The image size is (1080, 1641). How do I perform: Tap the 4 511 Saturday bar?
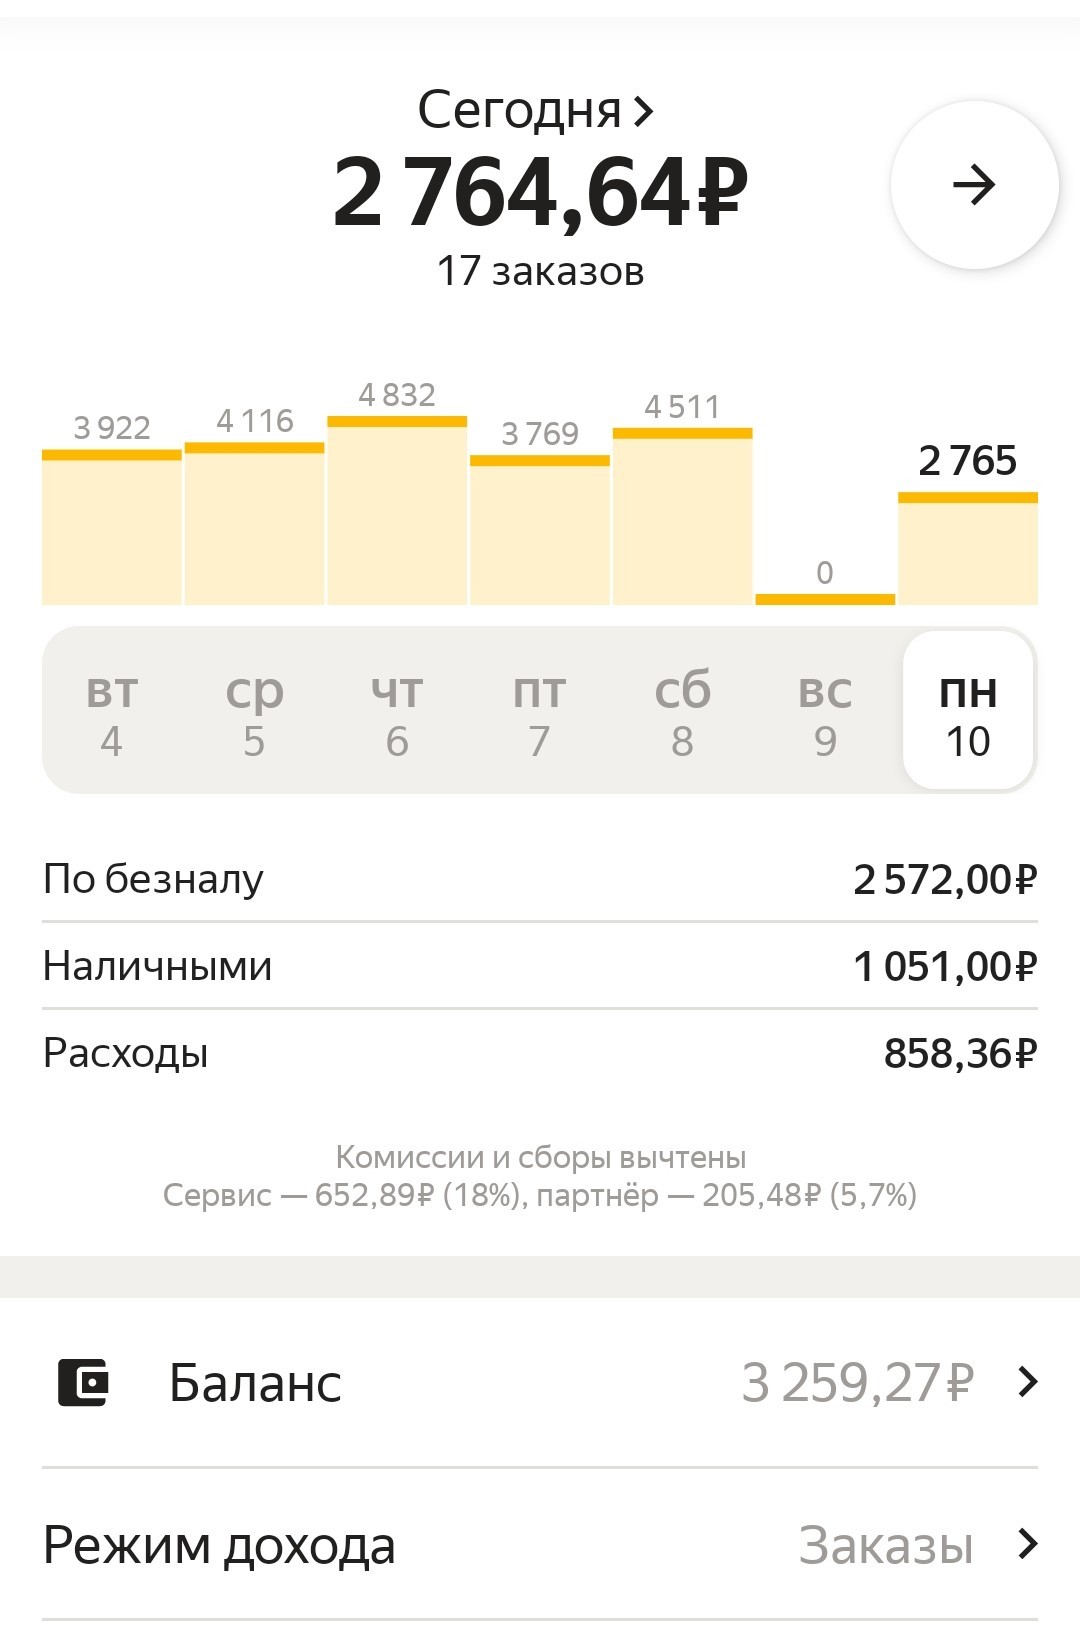[682, 516]
